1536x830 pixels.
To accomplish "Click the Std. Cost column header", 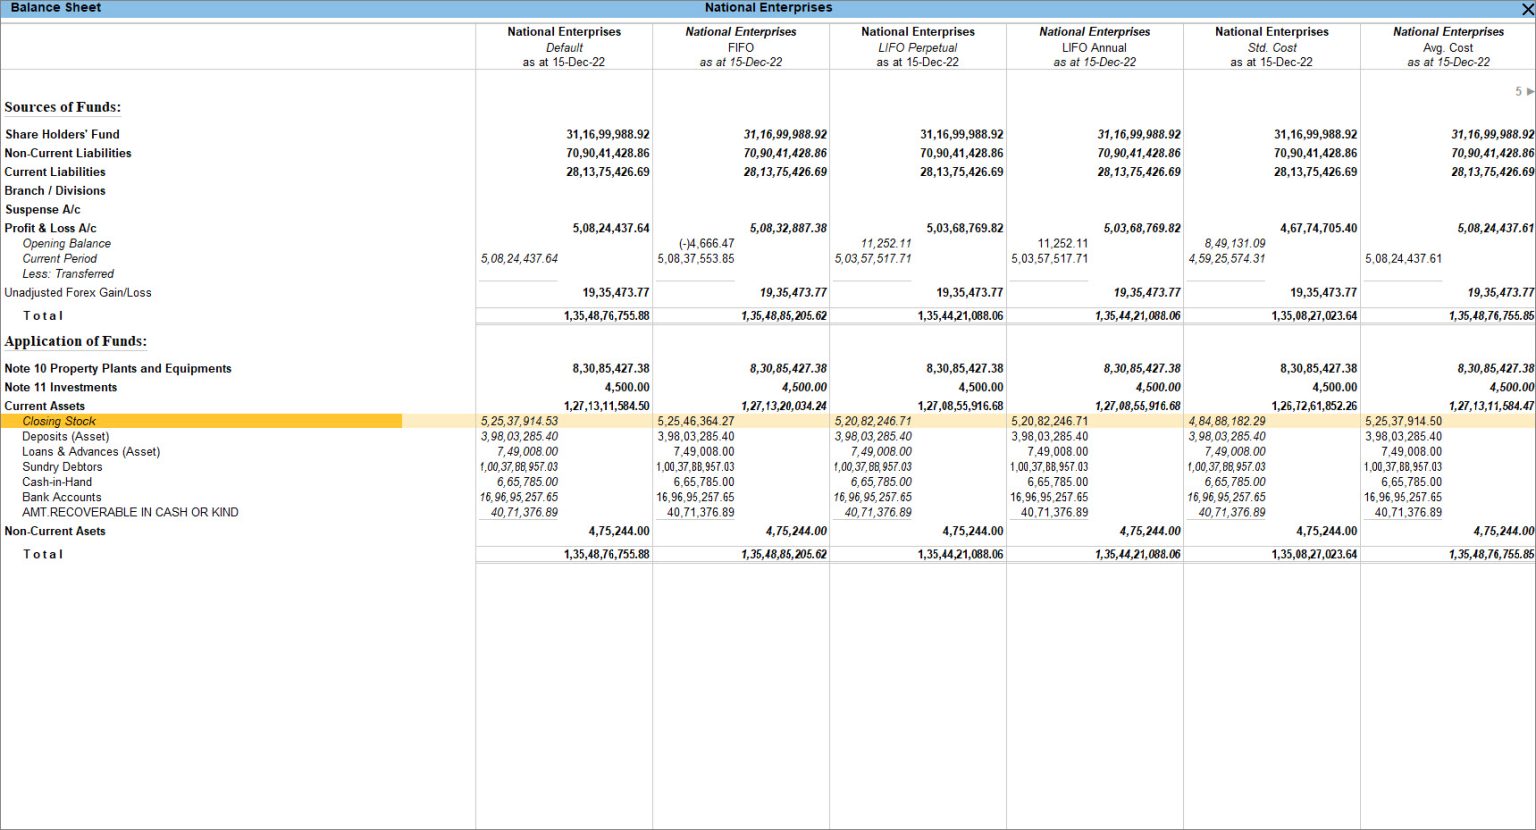I will 1271,45.
